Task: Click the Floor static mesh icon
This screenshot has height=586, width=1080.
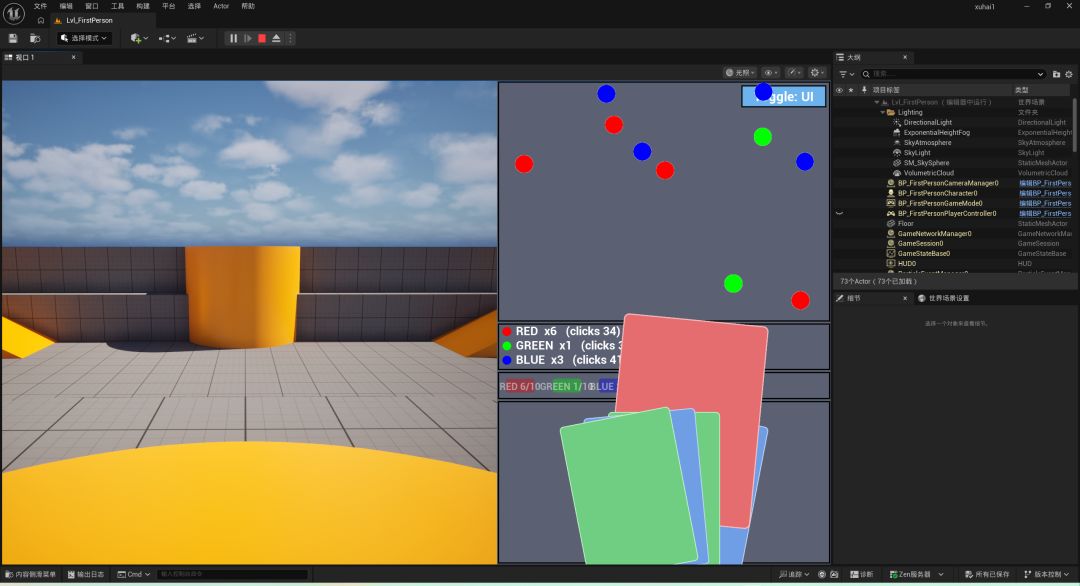Action: [x=891, y=224]
